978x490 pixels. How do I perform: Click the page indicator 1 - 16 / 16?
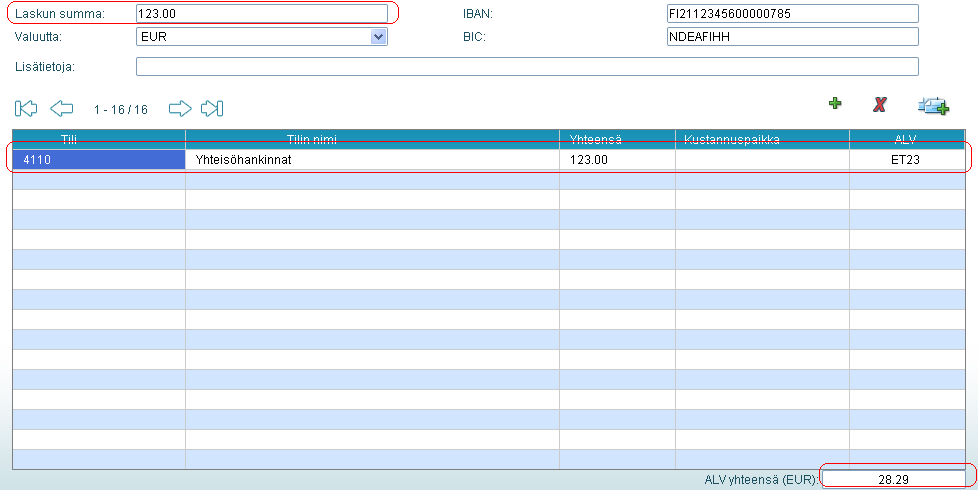[121, 110]
